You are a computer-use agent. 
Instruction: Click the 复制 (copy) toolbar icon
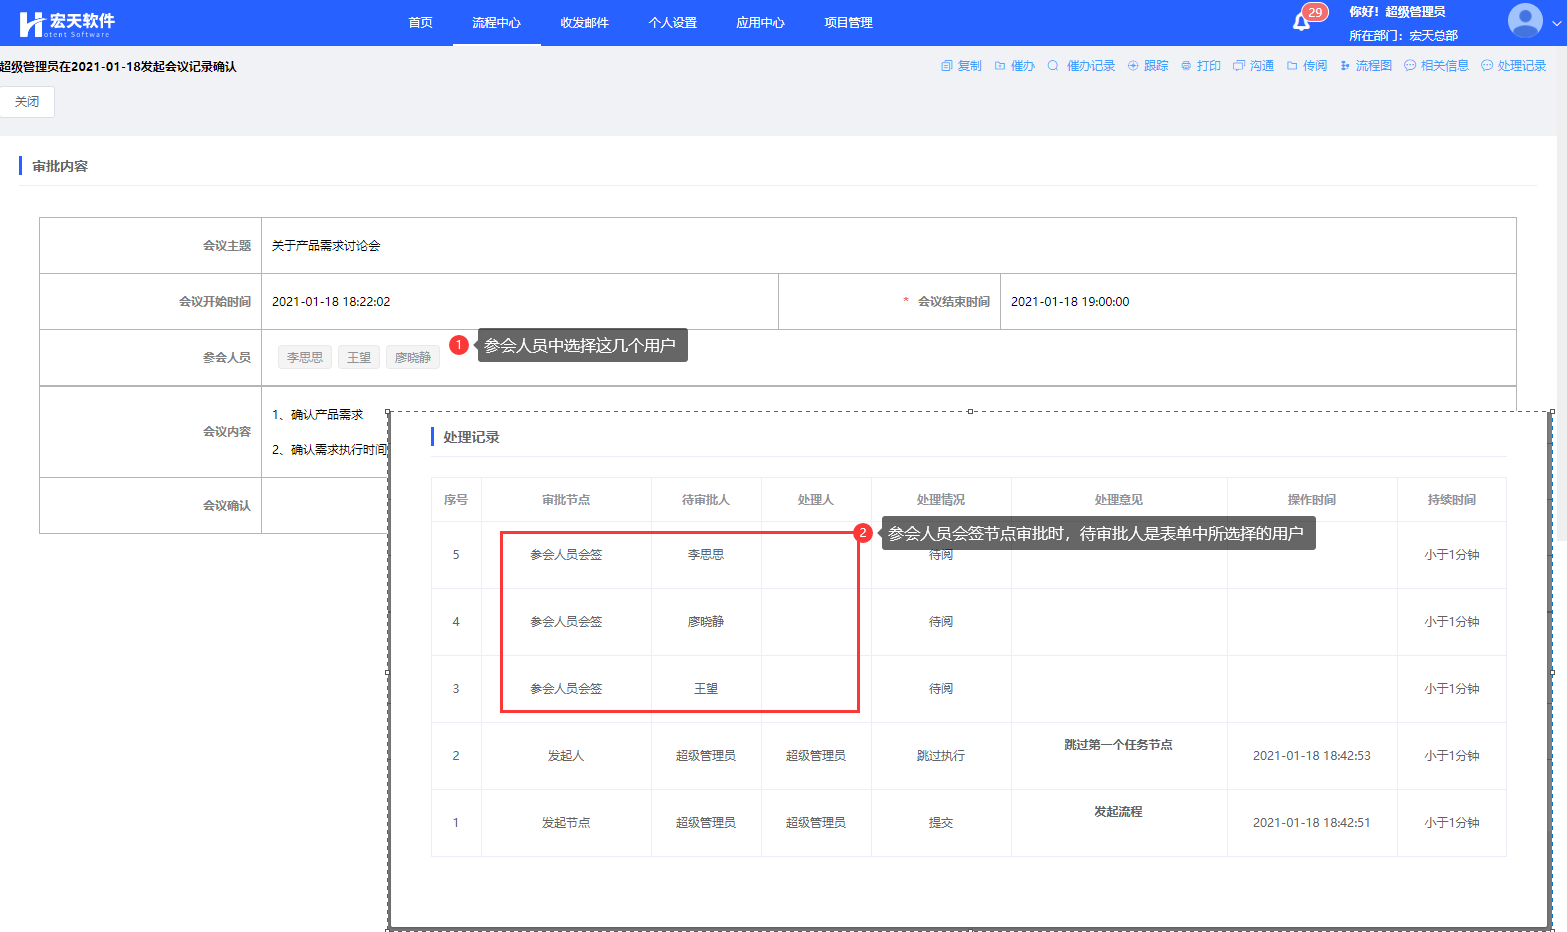tap(960, 66)
